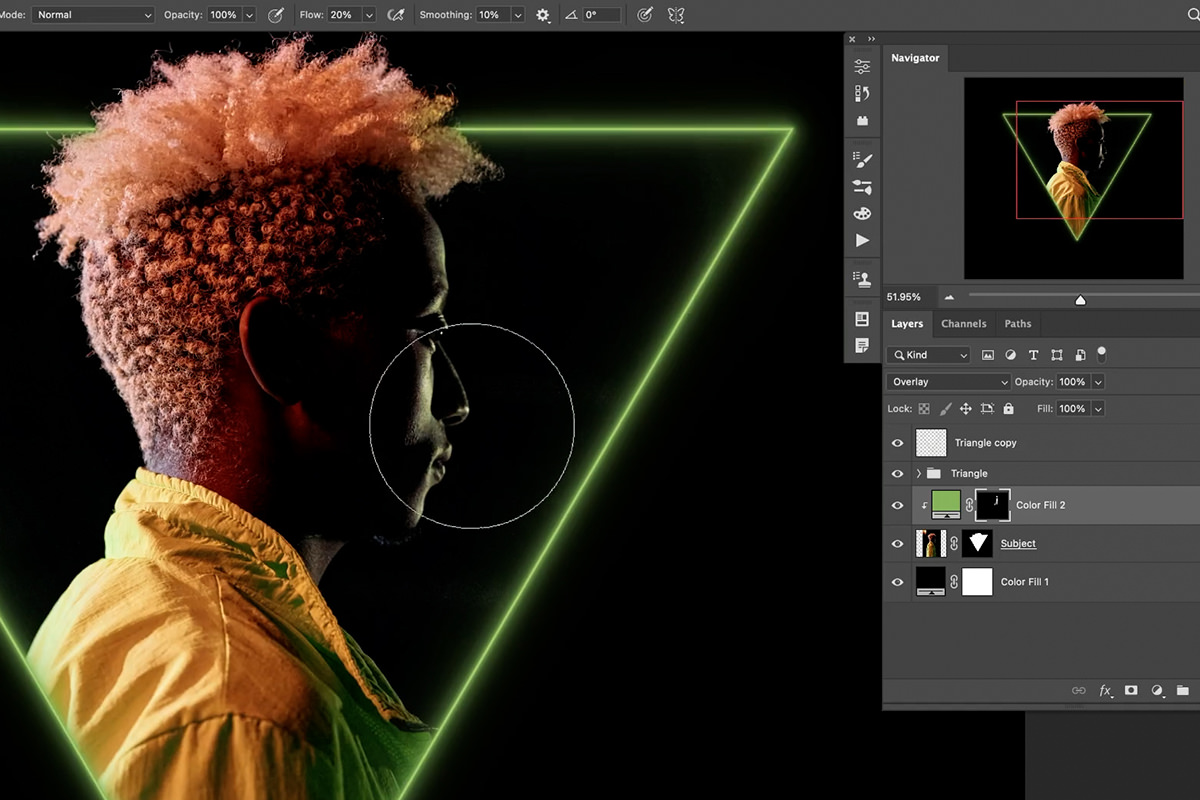Open the Properties adjustments icon in the dock
This screenshot has height=800, width=1200.
862,66
